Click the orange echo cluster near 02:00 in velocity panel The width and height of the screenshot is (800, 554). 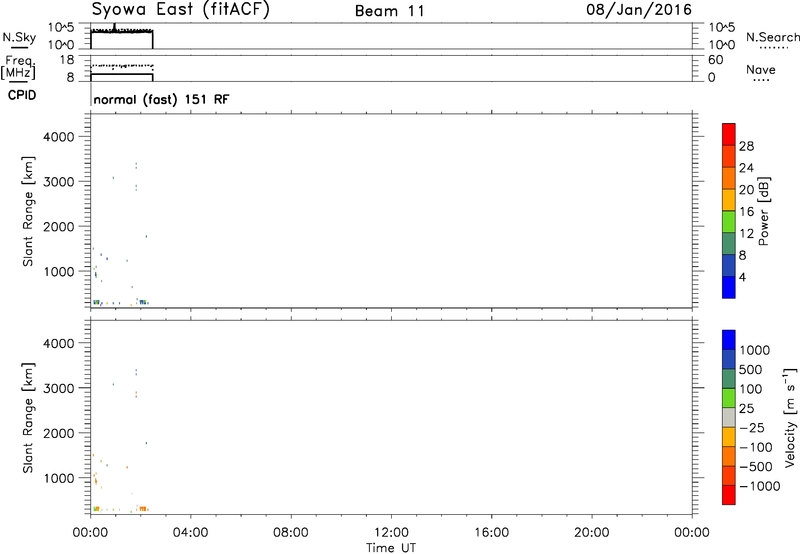[143, 509]
